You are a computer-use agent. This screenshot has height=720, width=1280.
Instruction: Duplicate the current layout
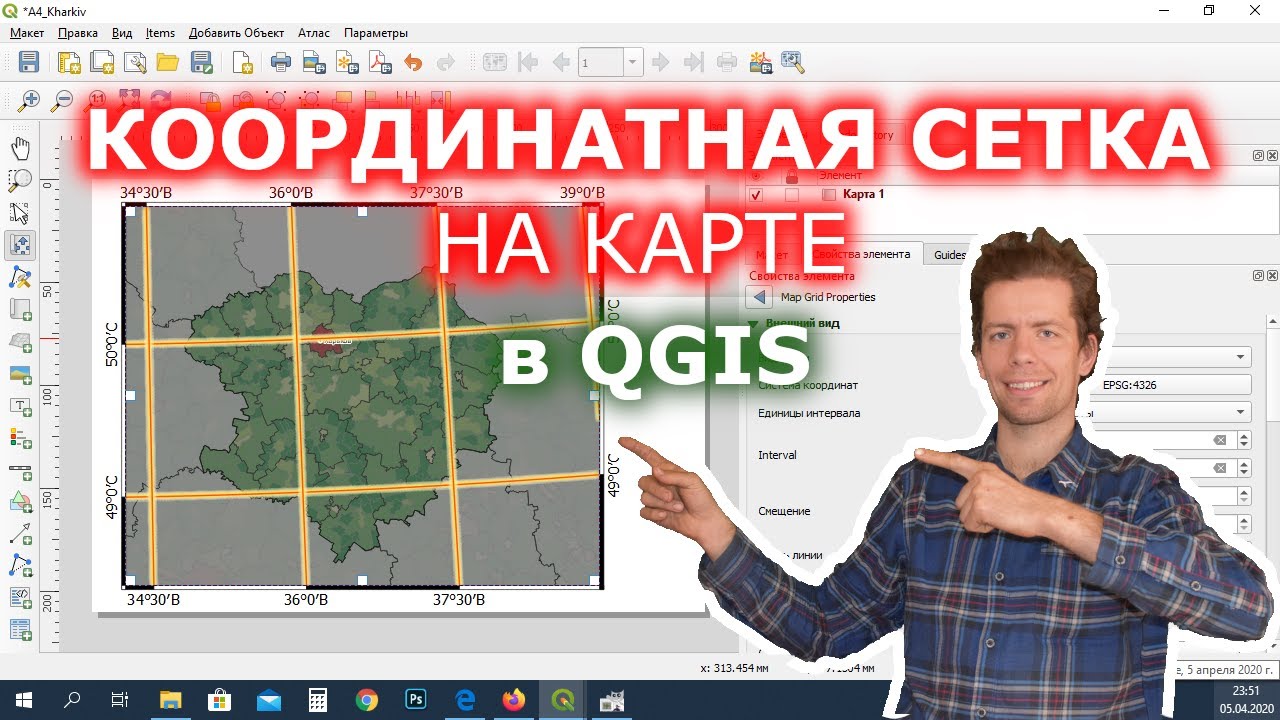point(102,62)
